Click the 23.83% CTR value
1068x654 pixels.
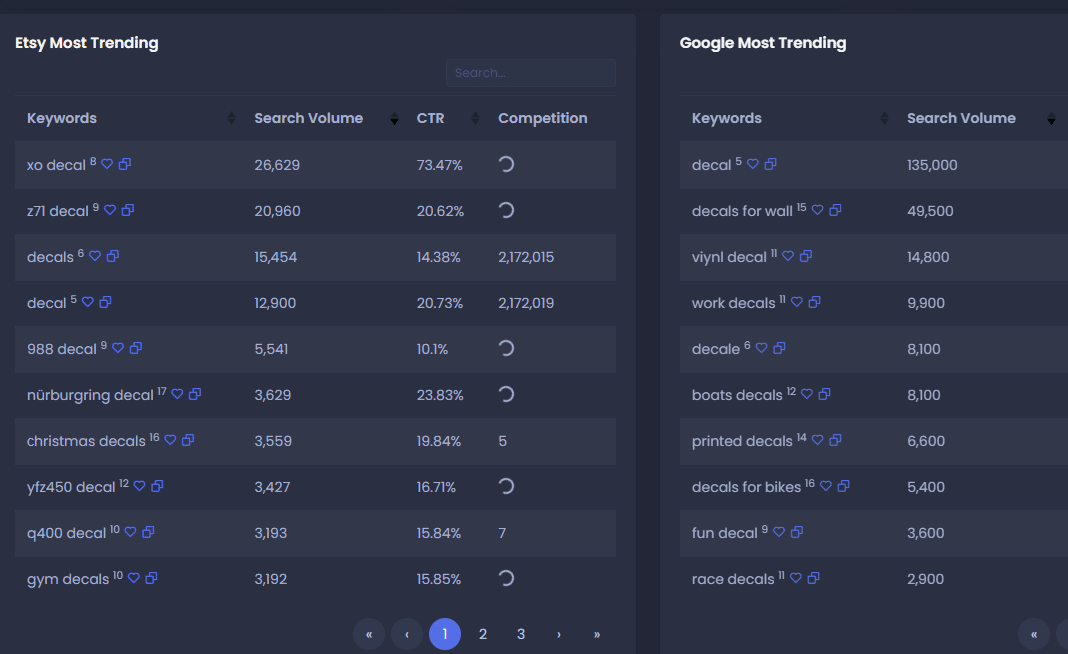439,395
